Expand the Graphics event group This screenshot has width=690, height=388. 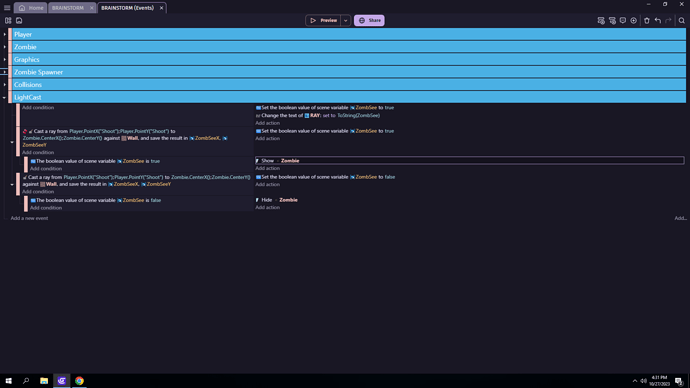click(x=5, y=59)
